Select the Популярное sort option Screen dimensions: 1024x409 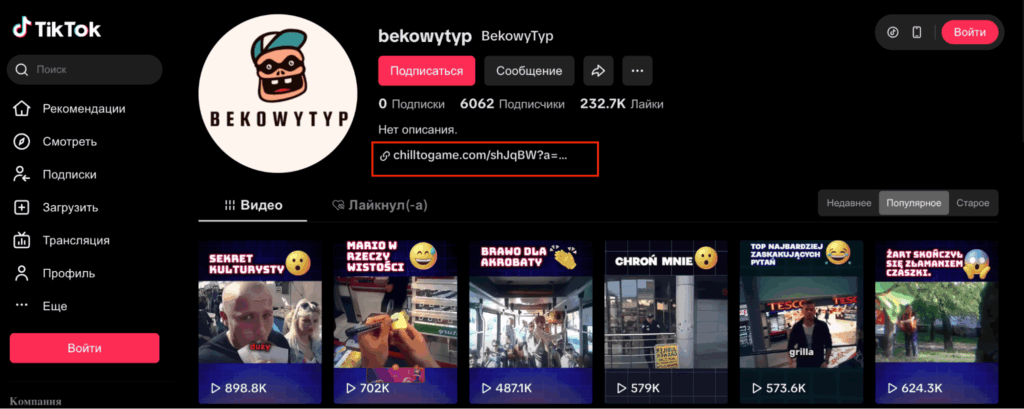point(913,203)
